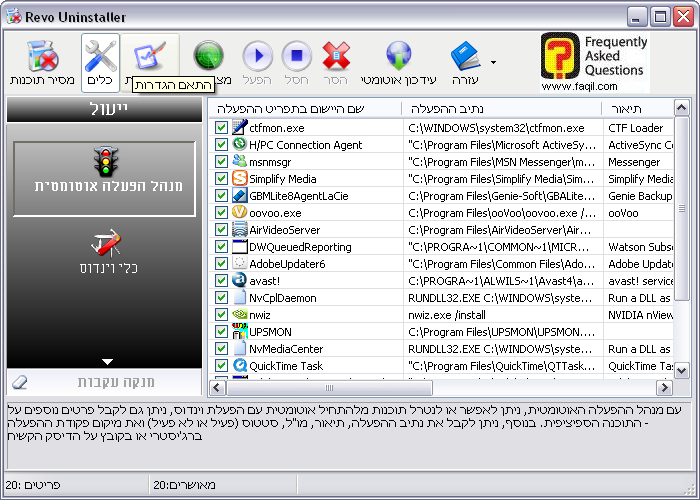Click the nwiz.exe /install path cell
Screen dimensions: 700x500
click(x=446, y=315)
